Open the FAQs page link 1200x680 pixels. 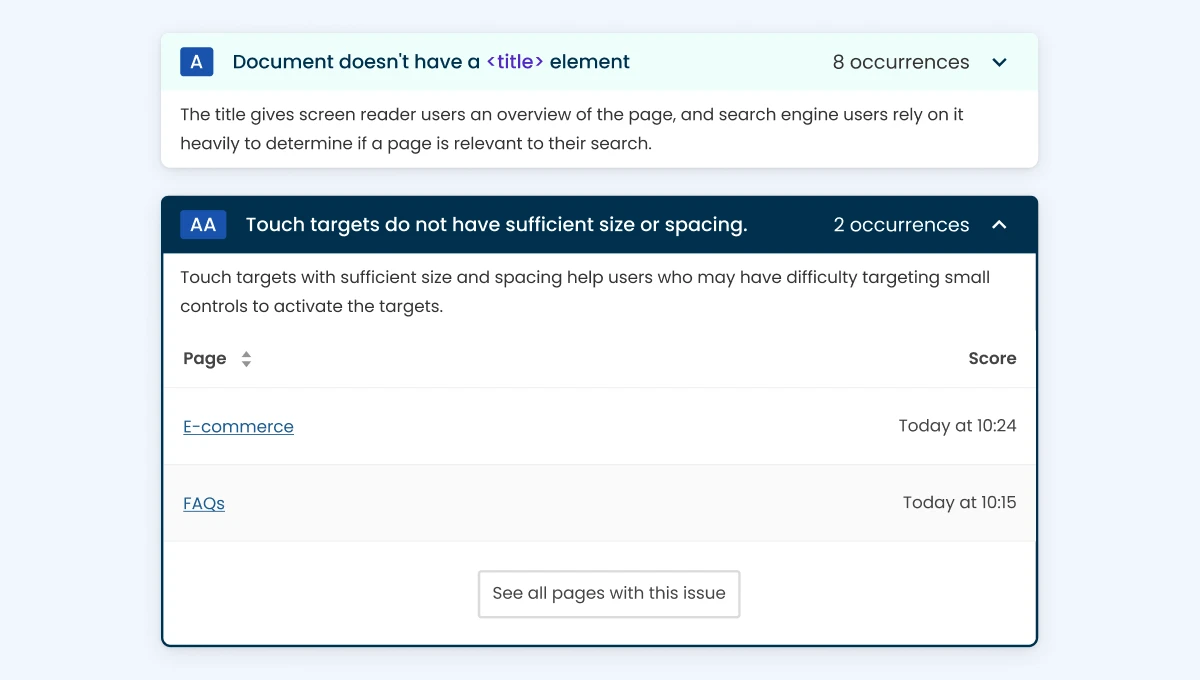click(203, 503)
